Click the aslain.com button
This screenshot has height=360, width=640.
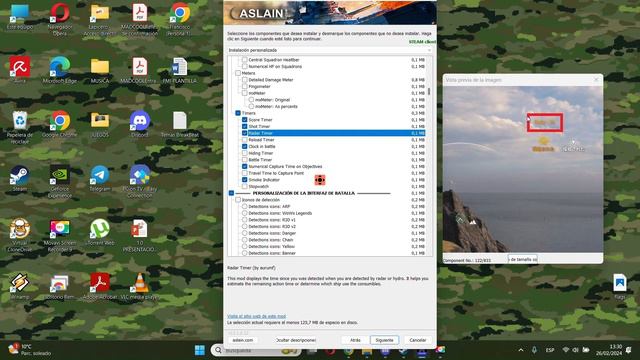click(x=242, y=340)
